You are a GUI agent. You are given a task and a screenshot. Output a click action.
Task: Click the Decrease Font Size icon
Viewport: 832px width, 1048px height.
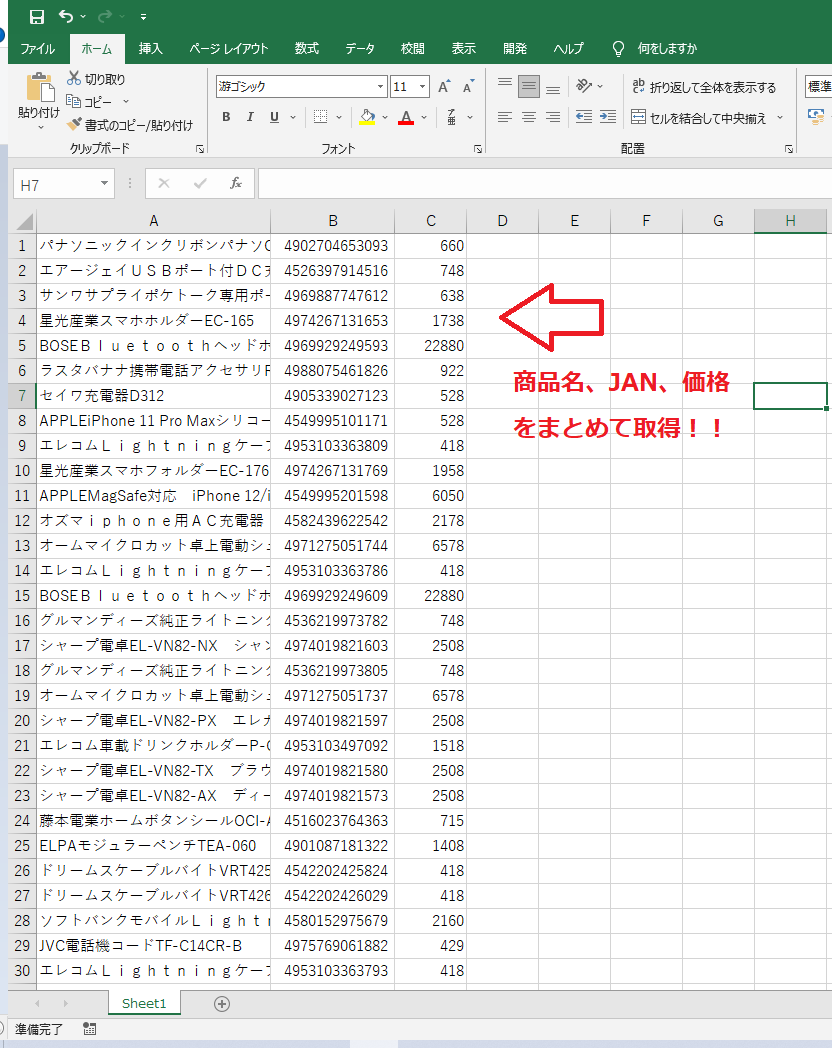pyautogui.click(x=468, y=87)
